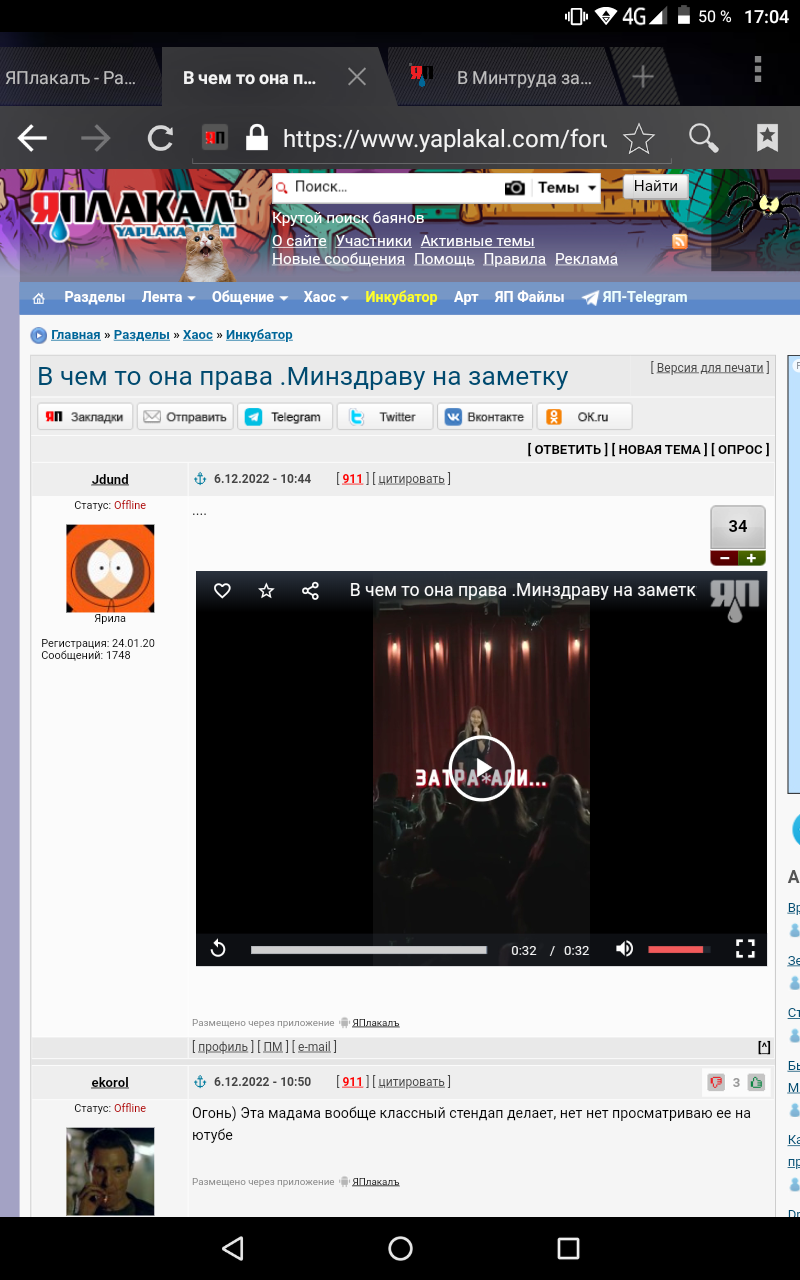Image resolution: width=800 pixels, height=1280 pixels.
Task: Expand the 'Общение' nav dropdown
Action: point(249,297)
